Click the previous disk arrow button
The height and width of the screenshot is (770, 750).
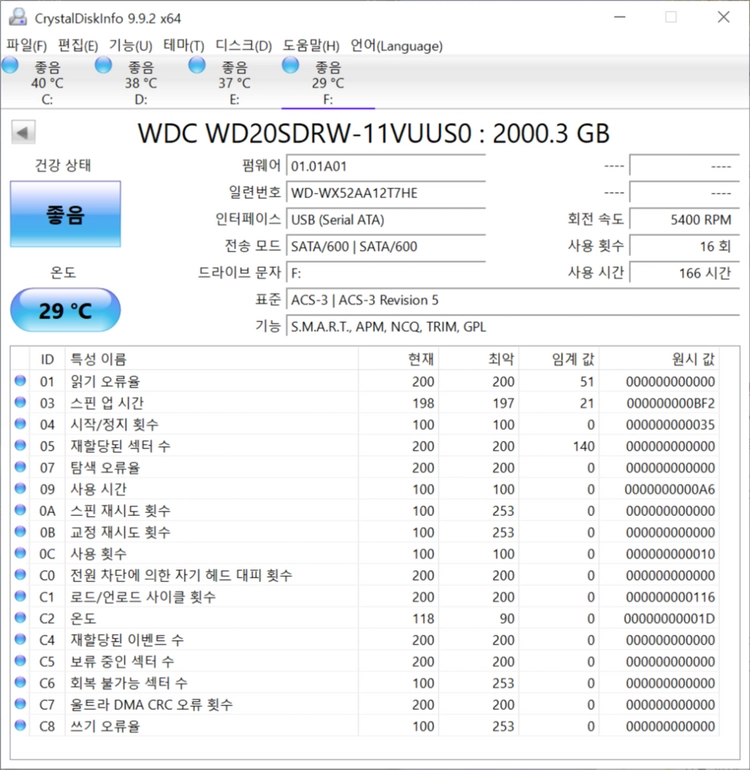pyautogui.click(x=23, y=132)
